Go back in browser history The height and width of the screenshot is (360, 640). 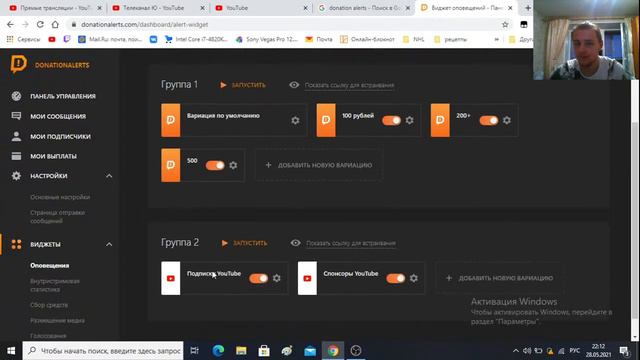point(10,24)
